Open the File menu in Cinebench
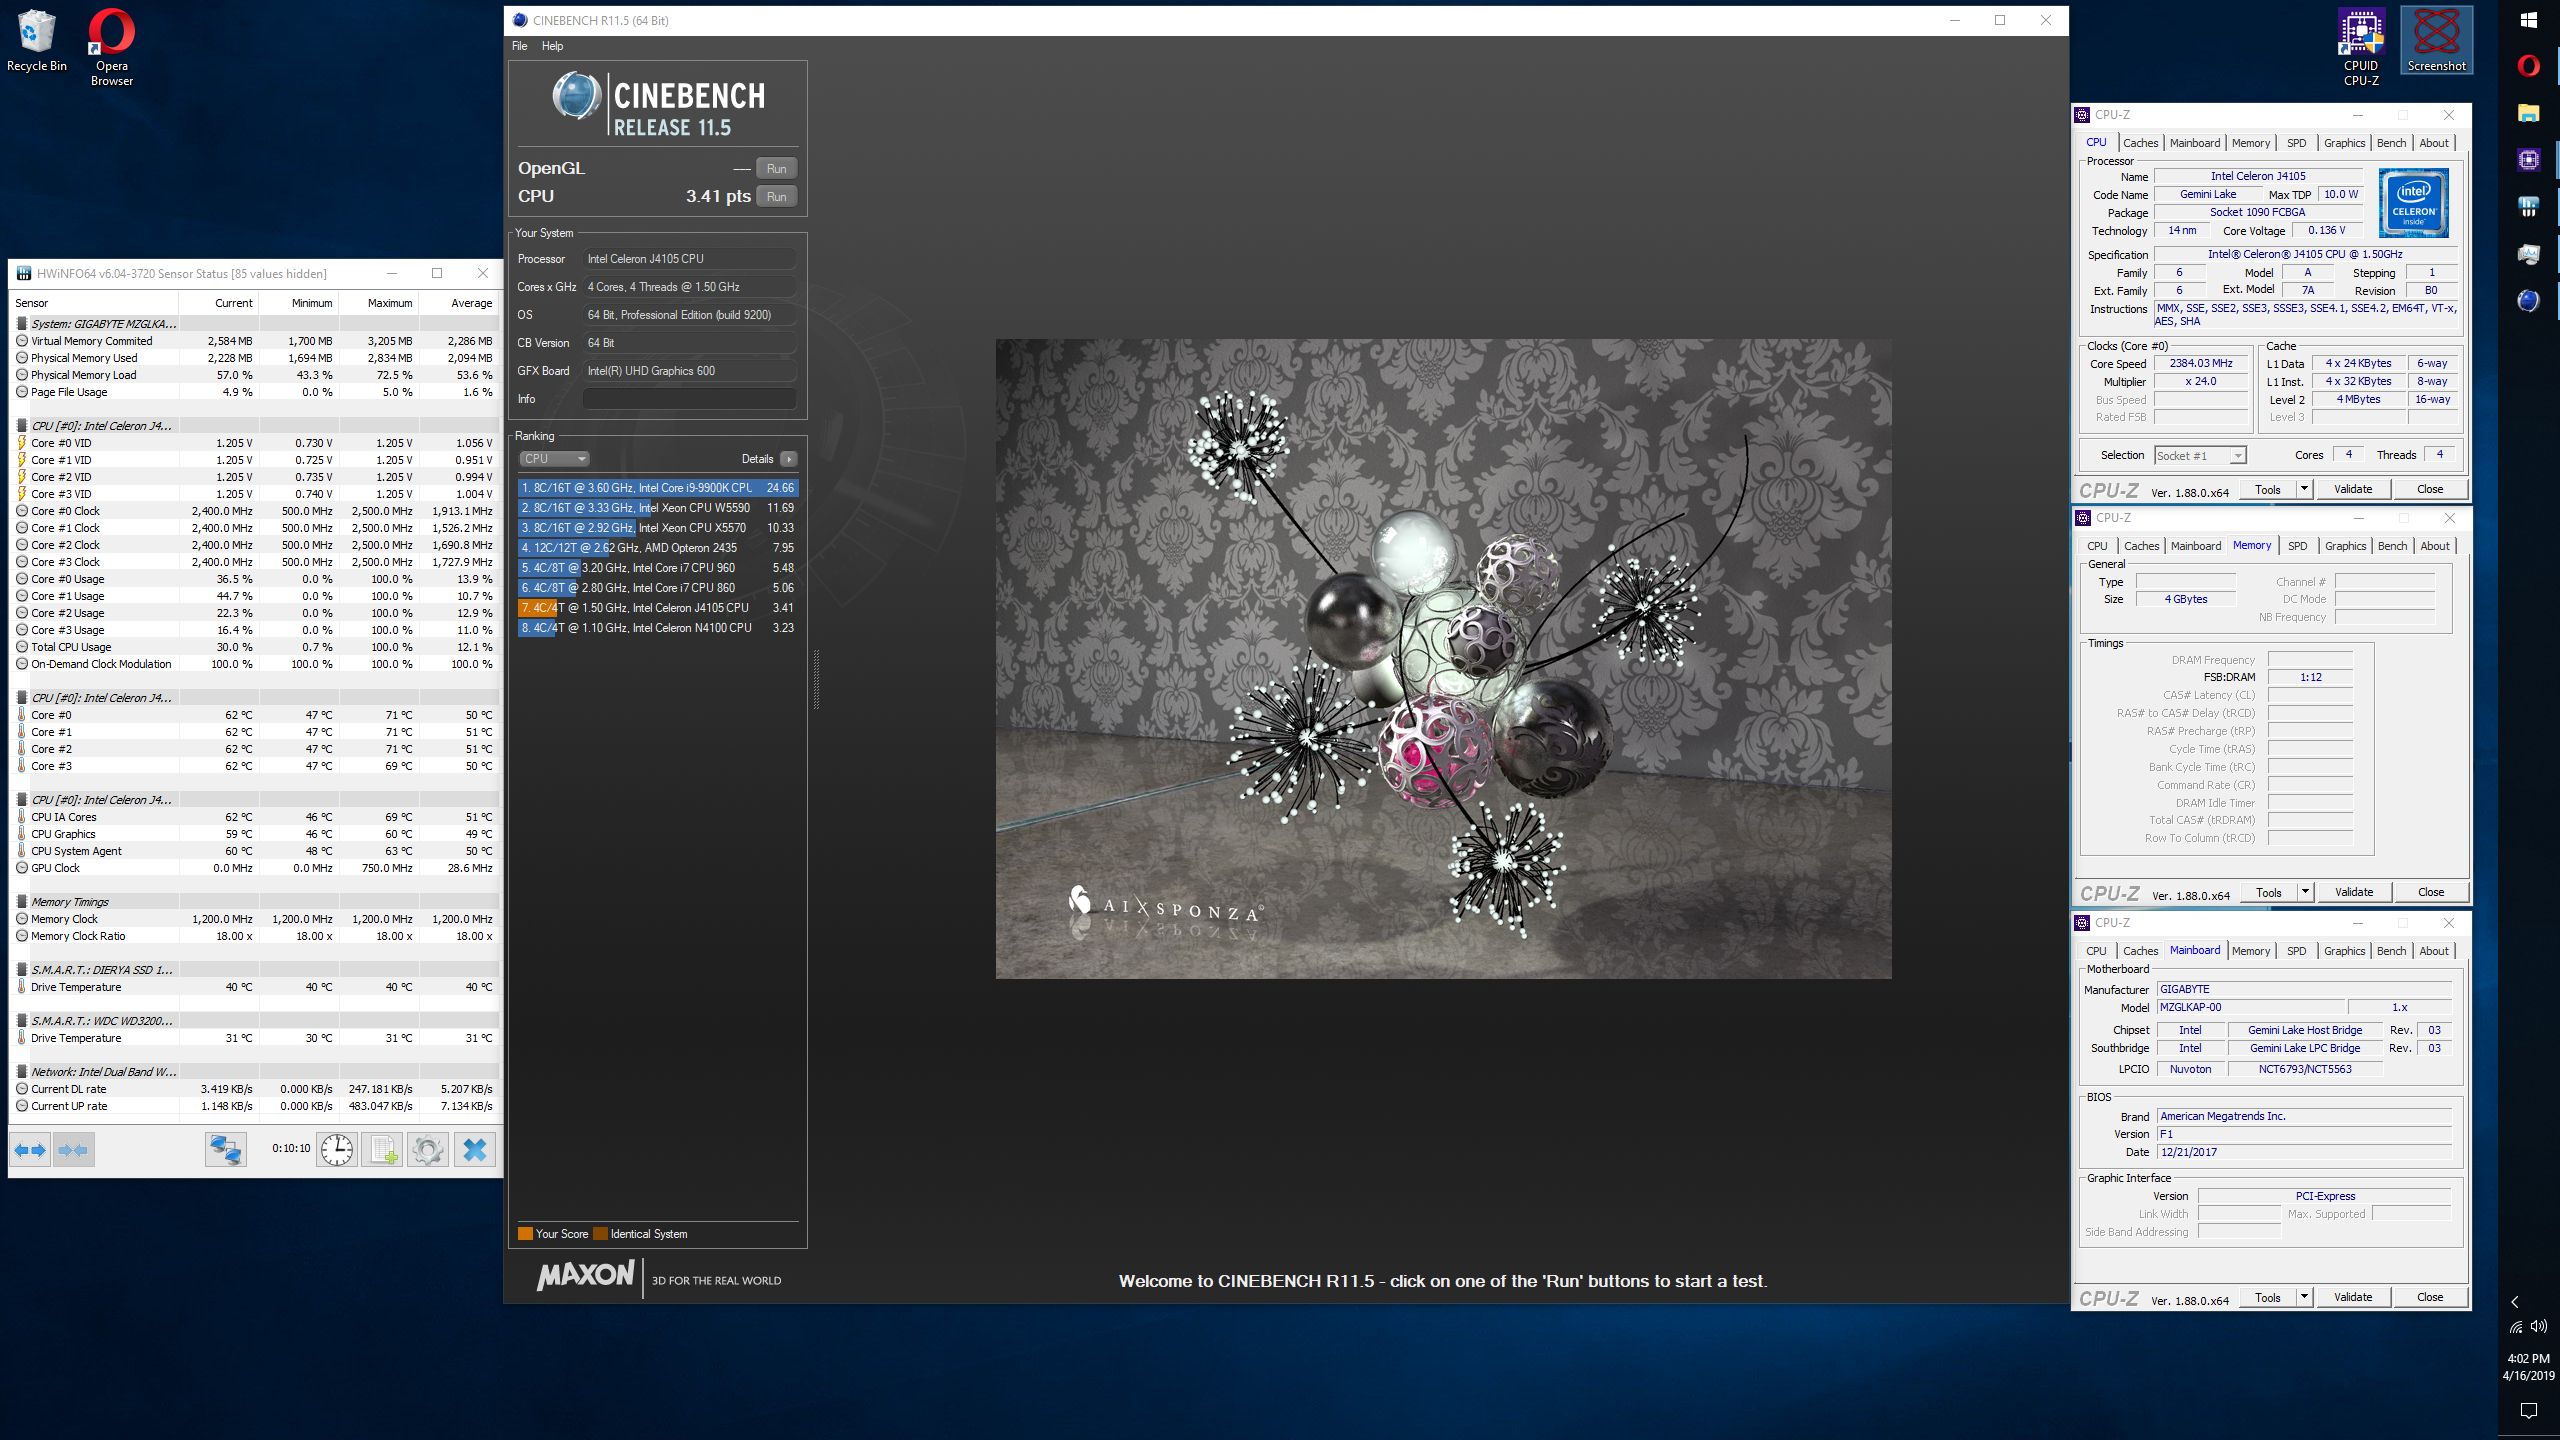The width and height of the screenshot is (2560, 1440). click(520, 46)
